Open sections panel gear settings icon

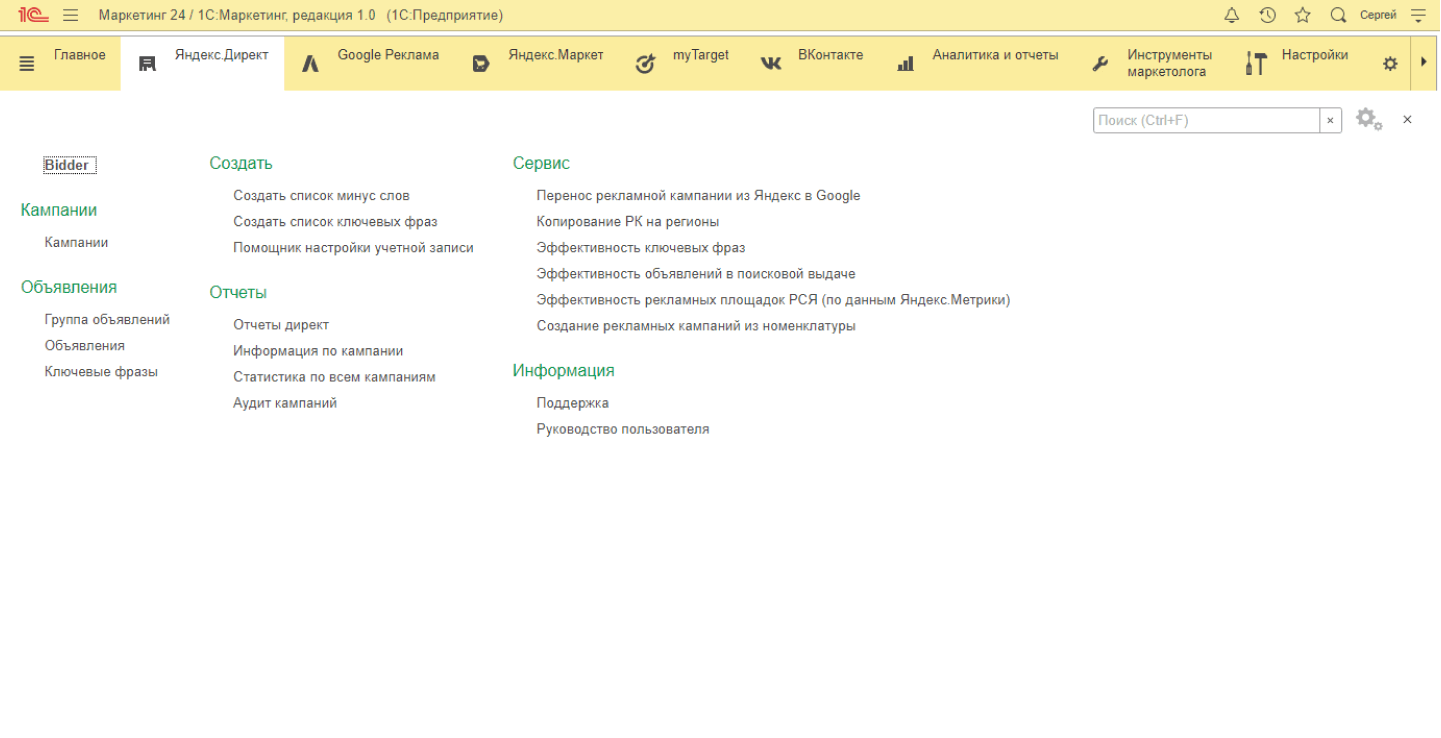(1390, 63)
